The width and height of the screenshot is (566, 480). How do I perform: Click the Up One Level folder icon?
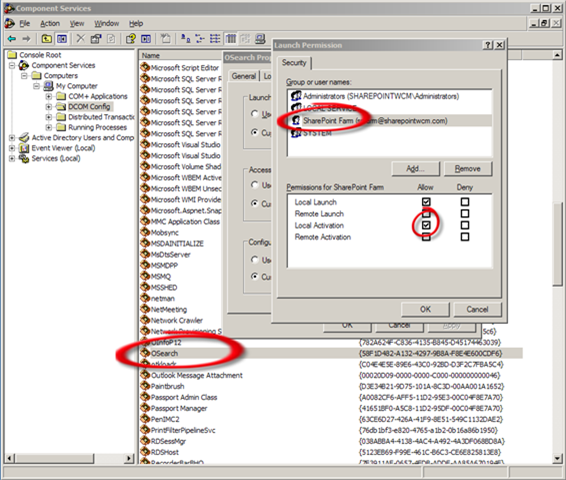pos(46,39)
